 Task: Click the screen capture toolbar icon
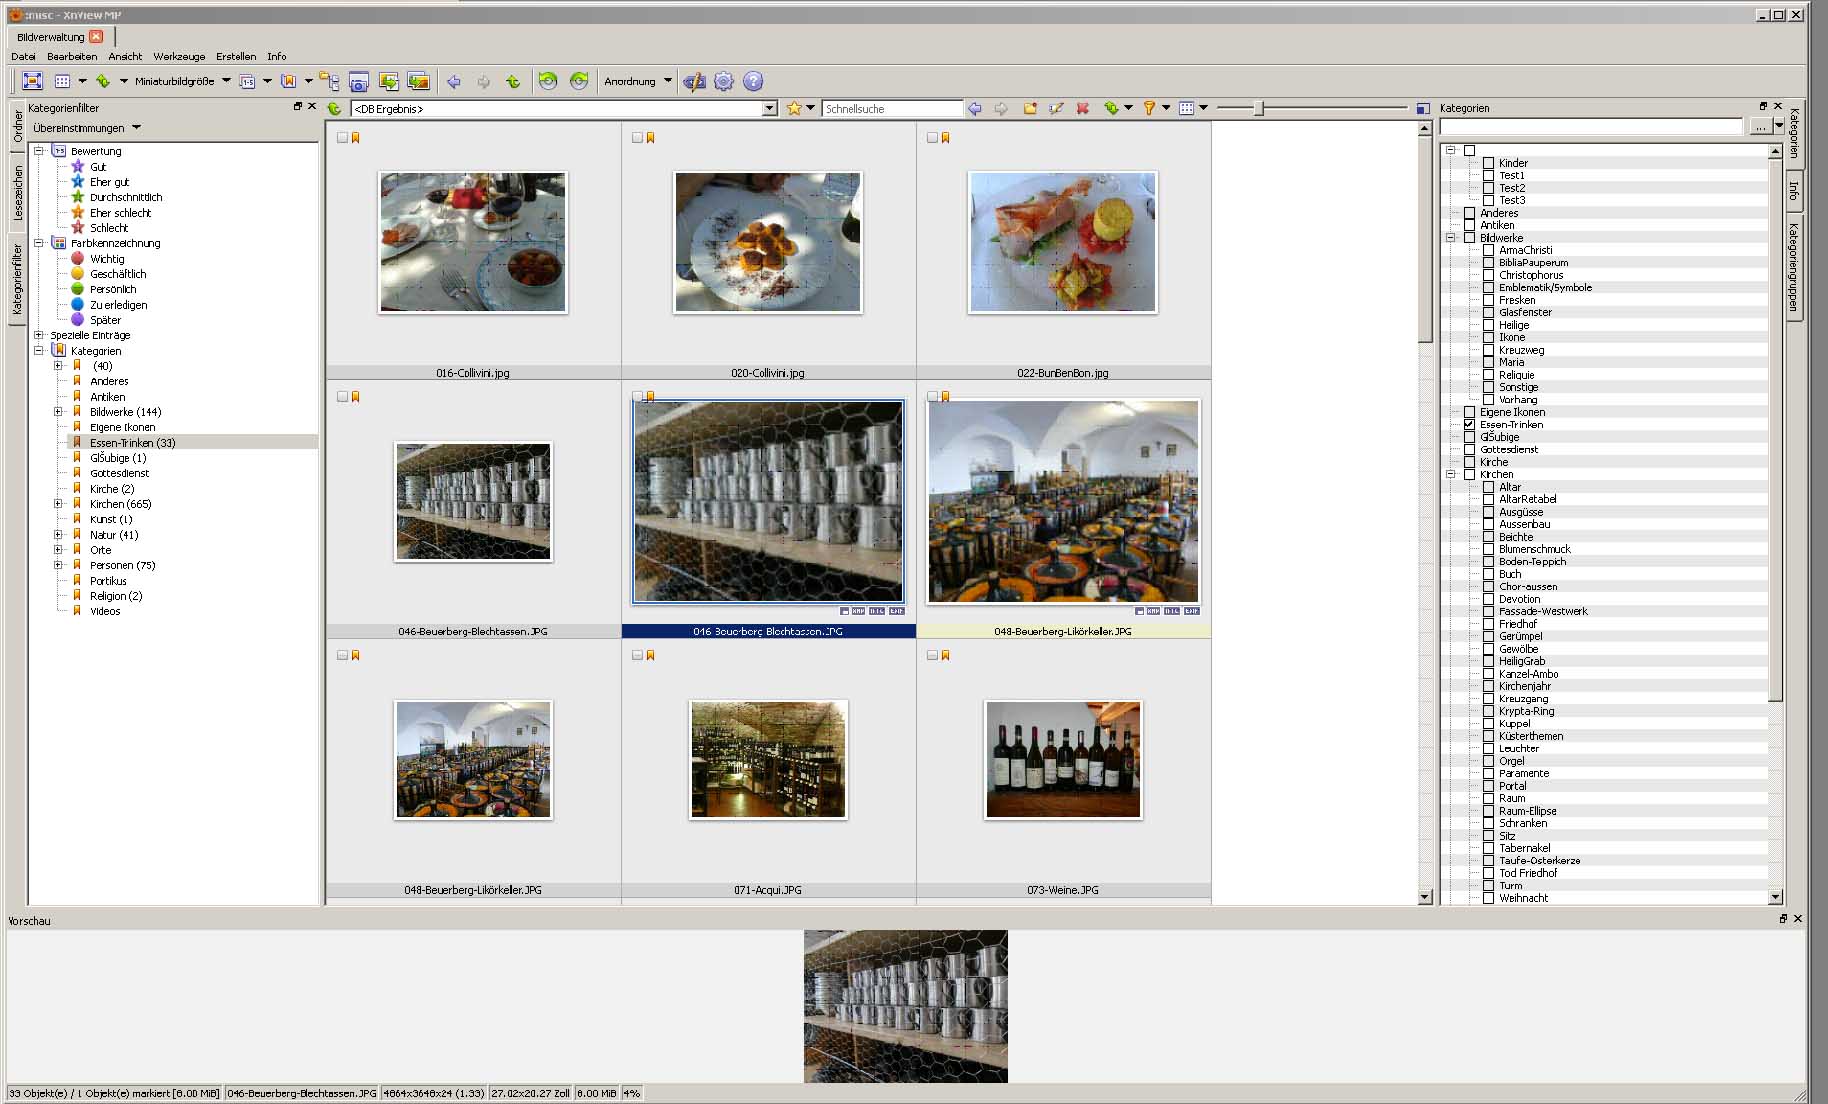tap(359, 81)
